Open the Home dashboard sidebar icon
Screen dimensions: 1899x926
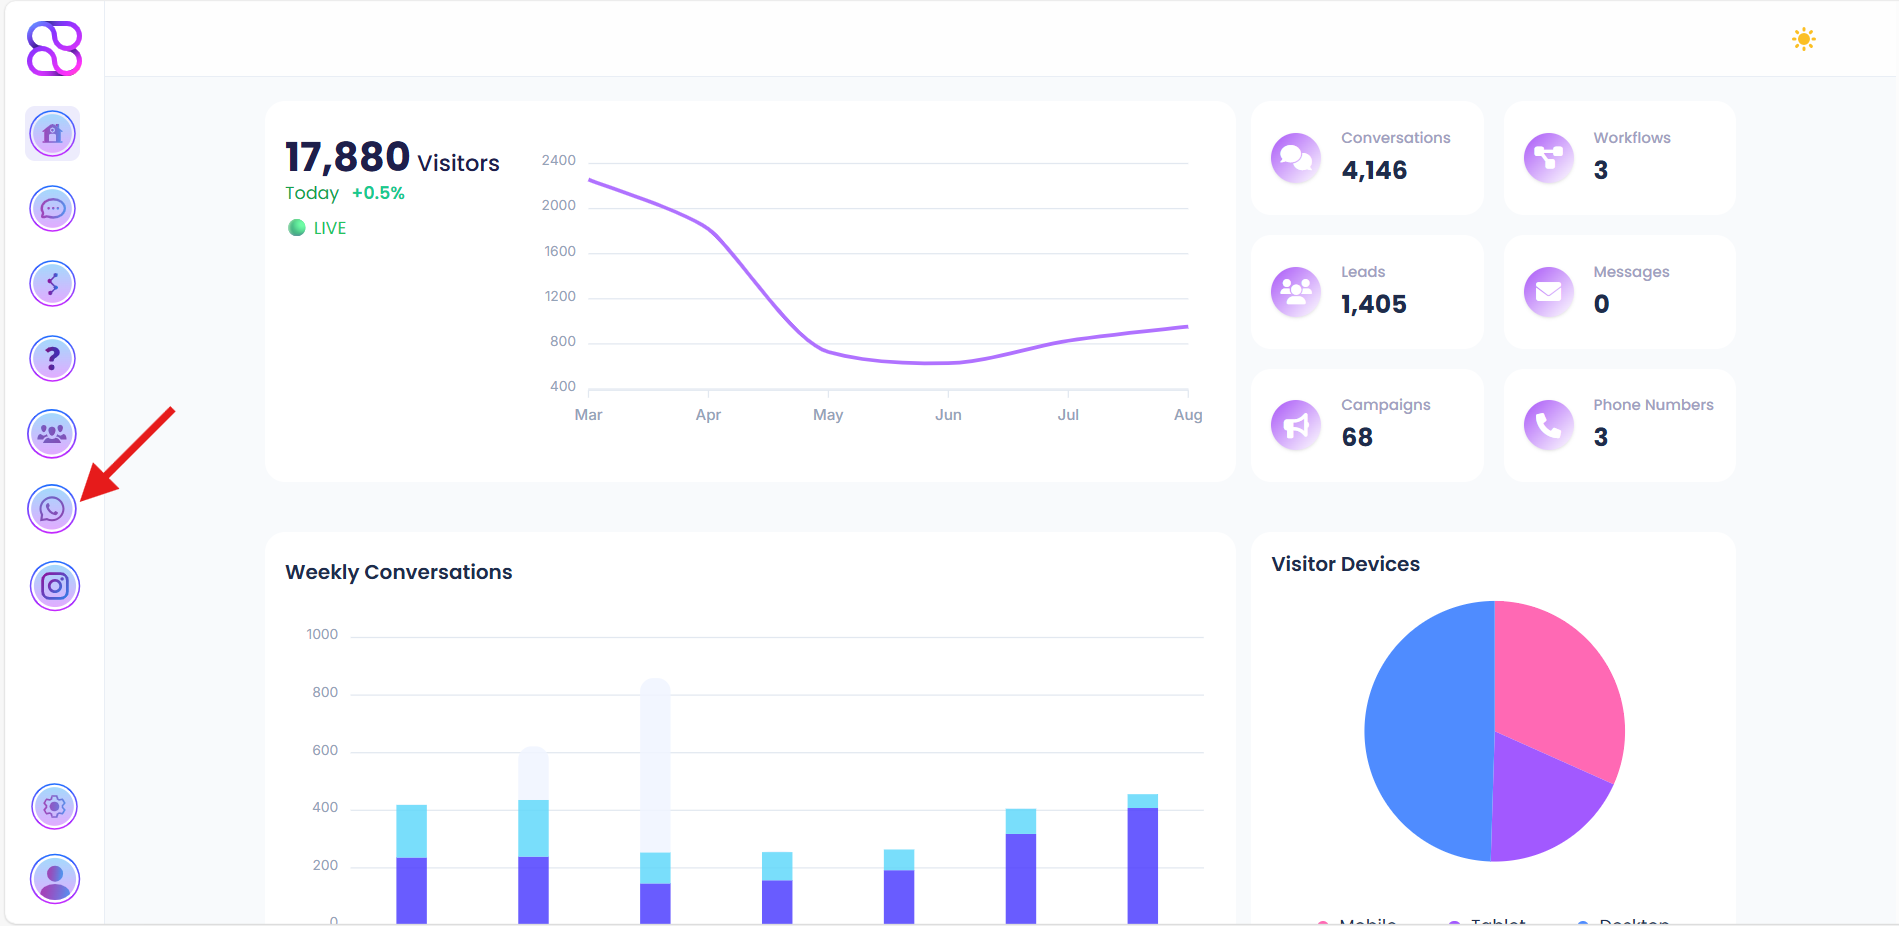53,133
